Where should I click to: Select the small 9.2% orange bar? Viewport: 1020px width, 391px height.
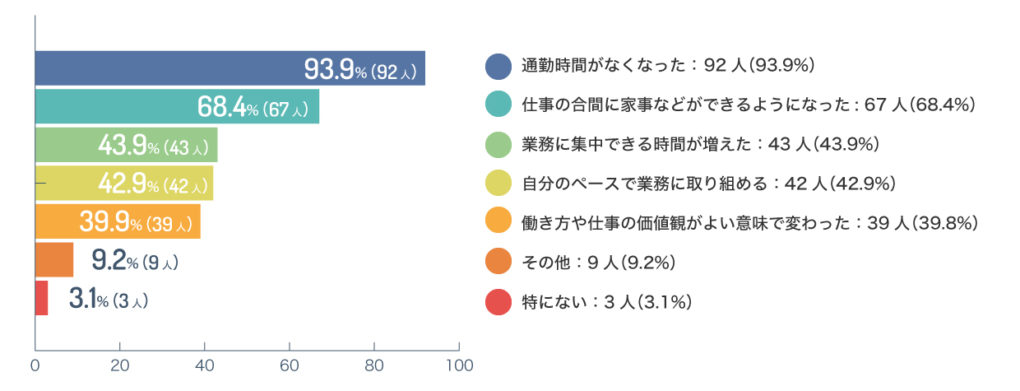tap(54, 260)
